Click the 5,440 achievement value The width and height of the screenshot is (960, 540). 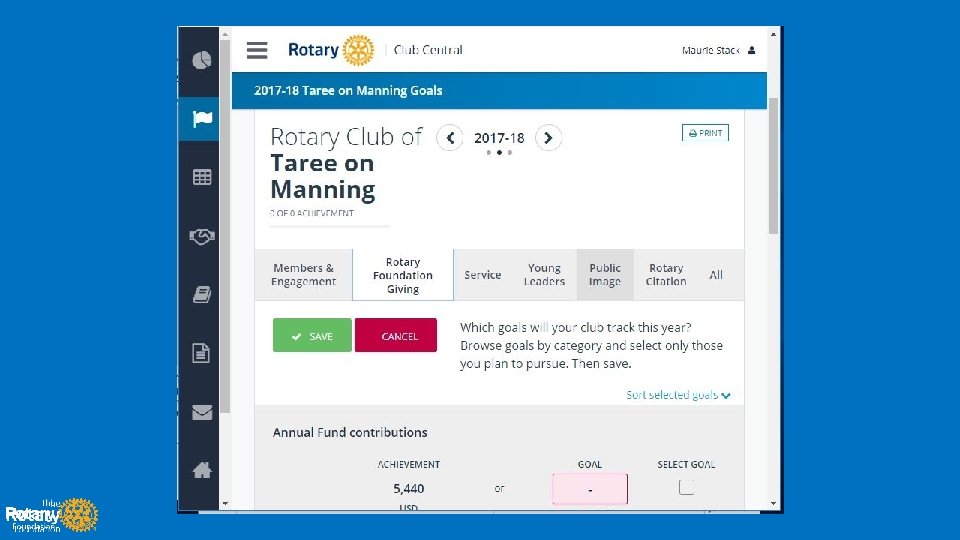click(408, 489)
